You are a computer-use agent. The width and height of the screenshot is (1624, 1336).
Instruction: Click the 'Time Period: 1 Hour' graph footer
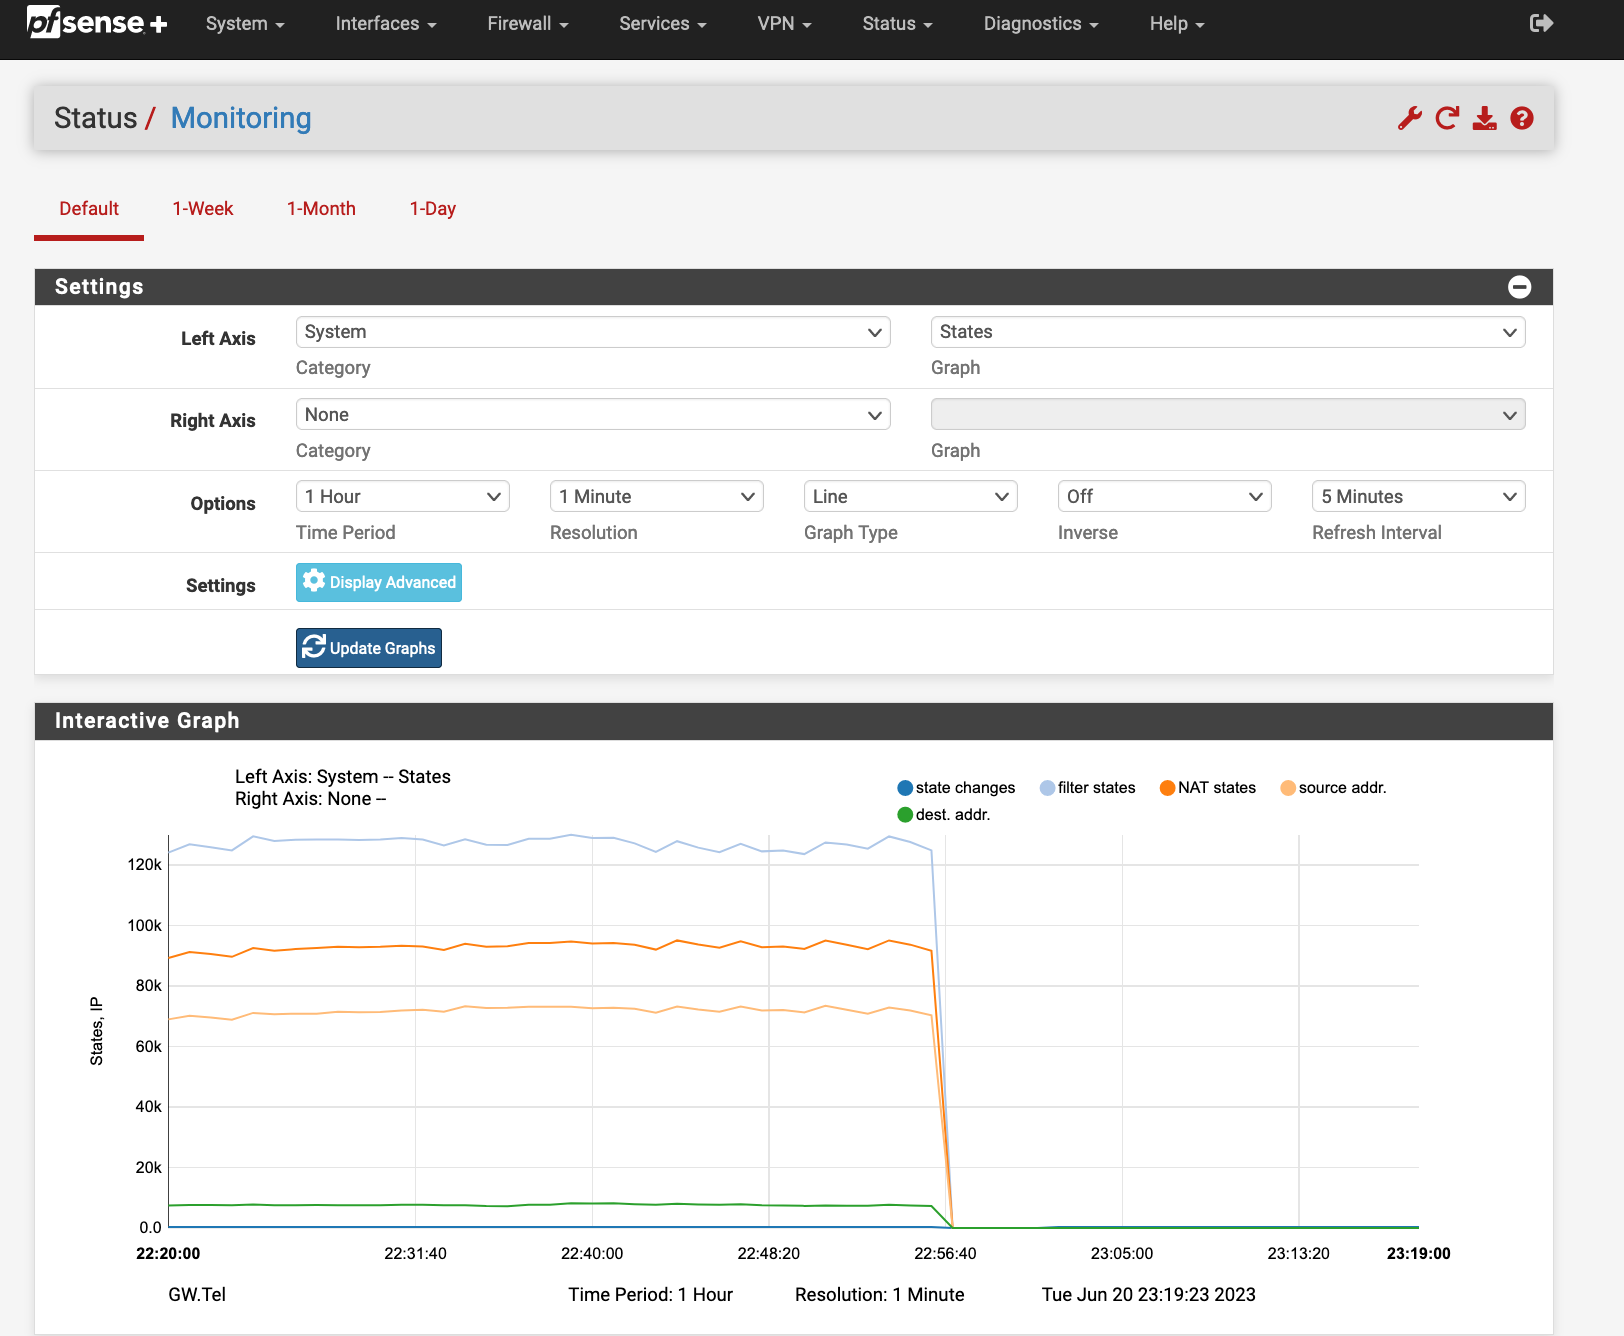click(x=651, y=1295)
